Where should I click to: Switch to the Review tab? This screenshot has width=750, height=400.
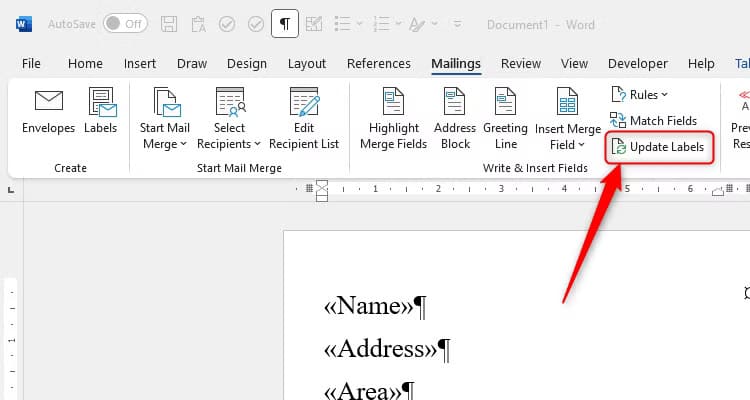tap(521, 64)
